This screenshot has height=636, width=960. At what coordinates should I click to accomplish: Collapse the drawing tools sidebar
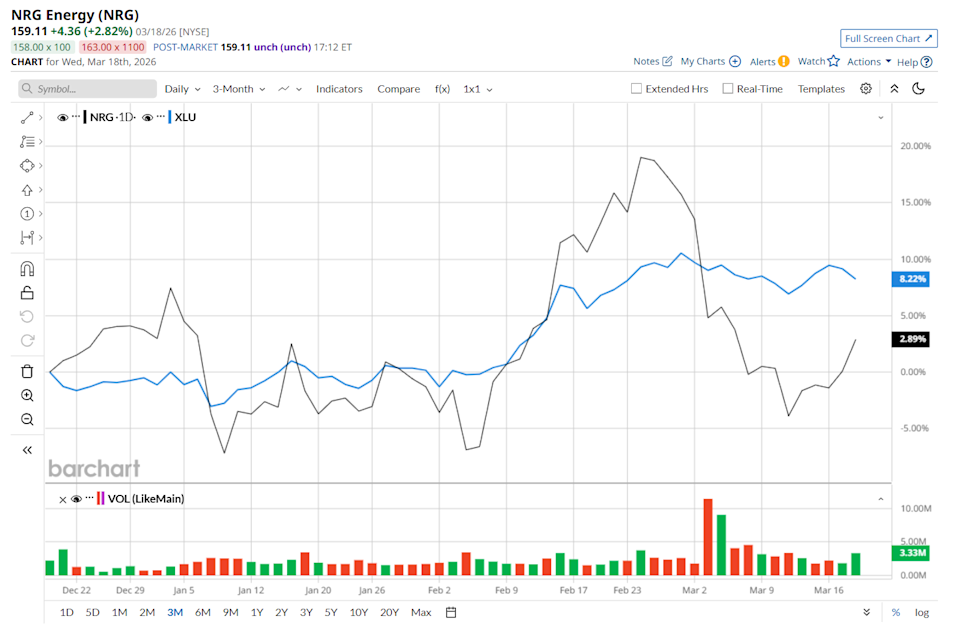click(x=26, y=449)
